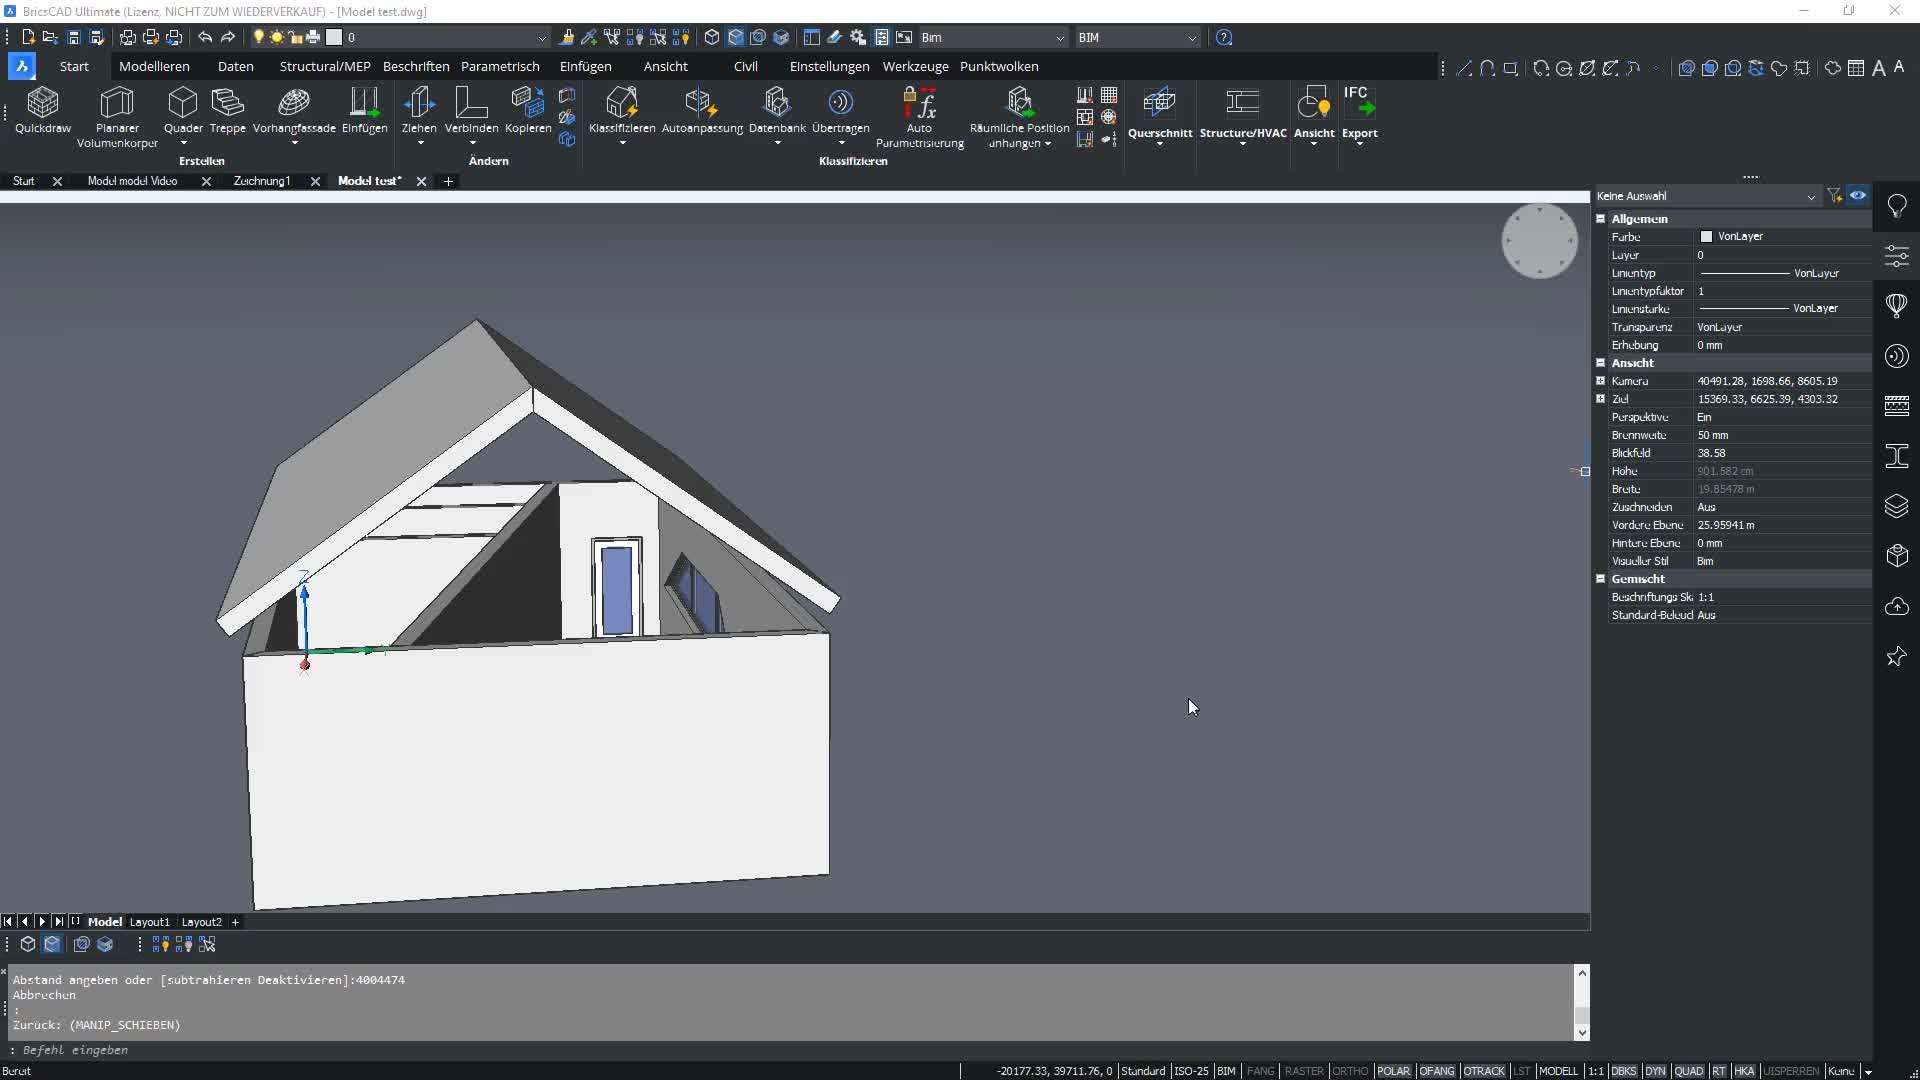This screenshot has width=1920, height=1080.
Task: Toggle OTRACK in status bar
Action: click(1484, 1071)
